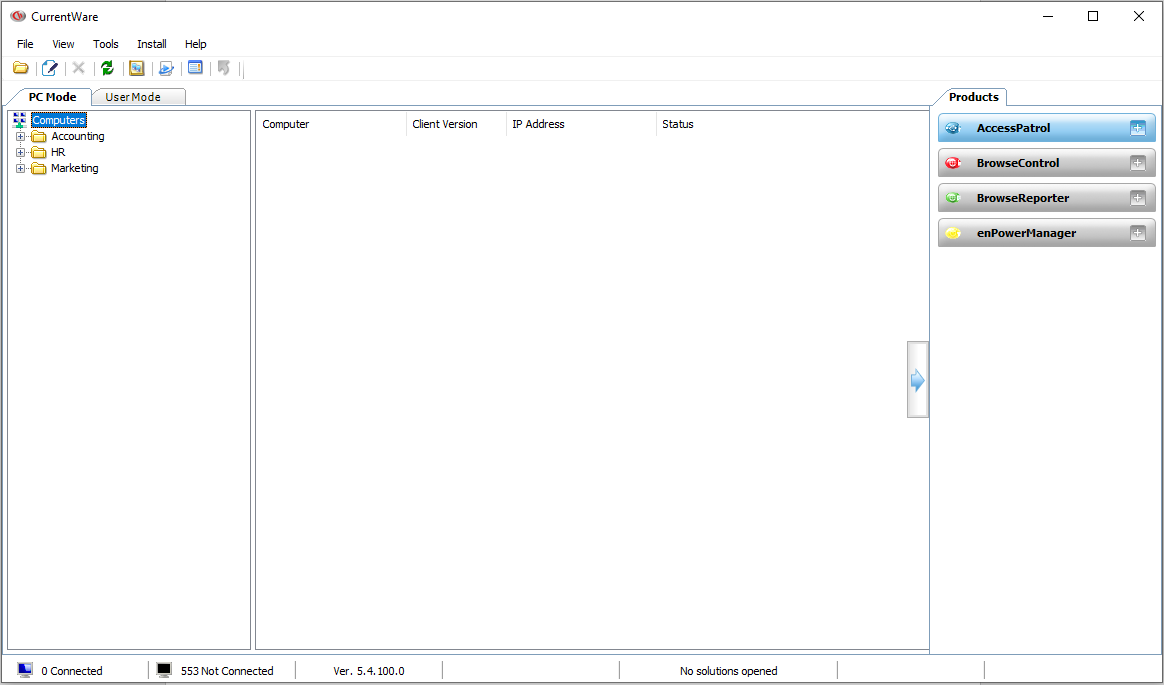The height and width of the screenshot is (685, 1164).
Task: Select the Marketing tree item label
Action: [74, 168]
